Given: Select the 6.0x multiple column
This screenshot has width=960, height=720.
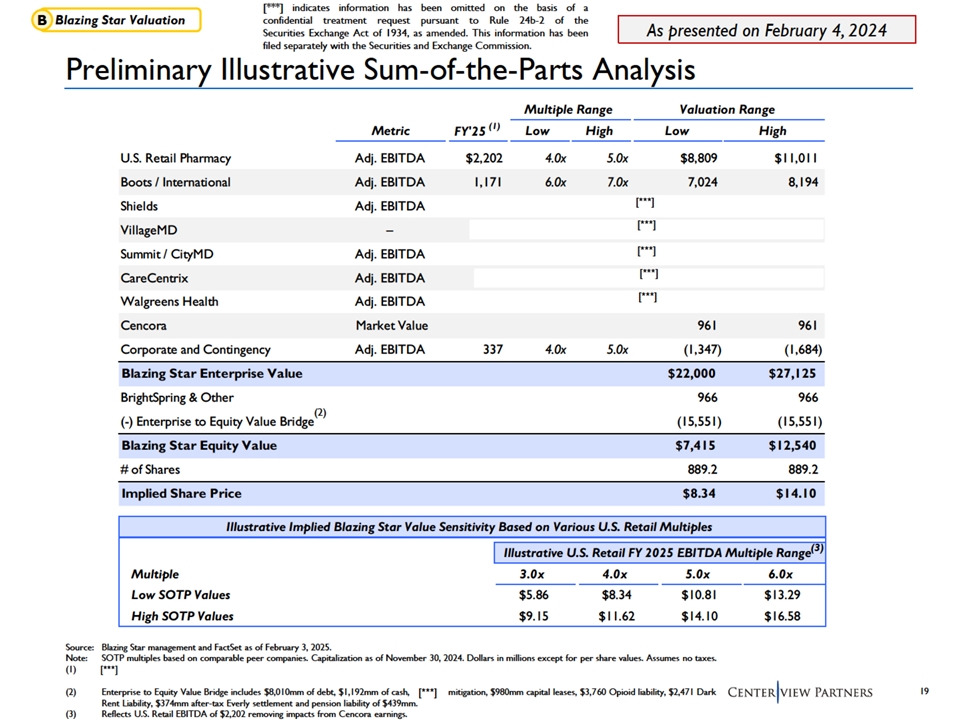Looking at the screenshot, I should (781, 574).
